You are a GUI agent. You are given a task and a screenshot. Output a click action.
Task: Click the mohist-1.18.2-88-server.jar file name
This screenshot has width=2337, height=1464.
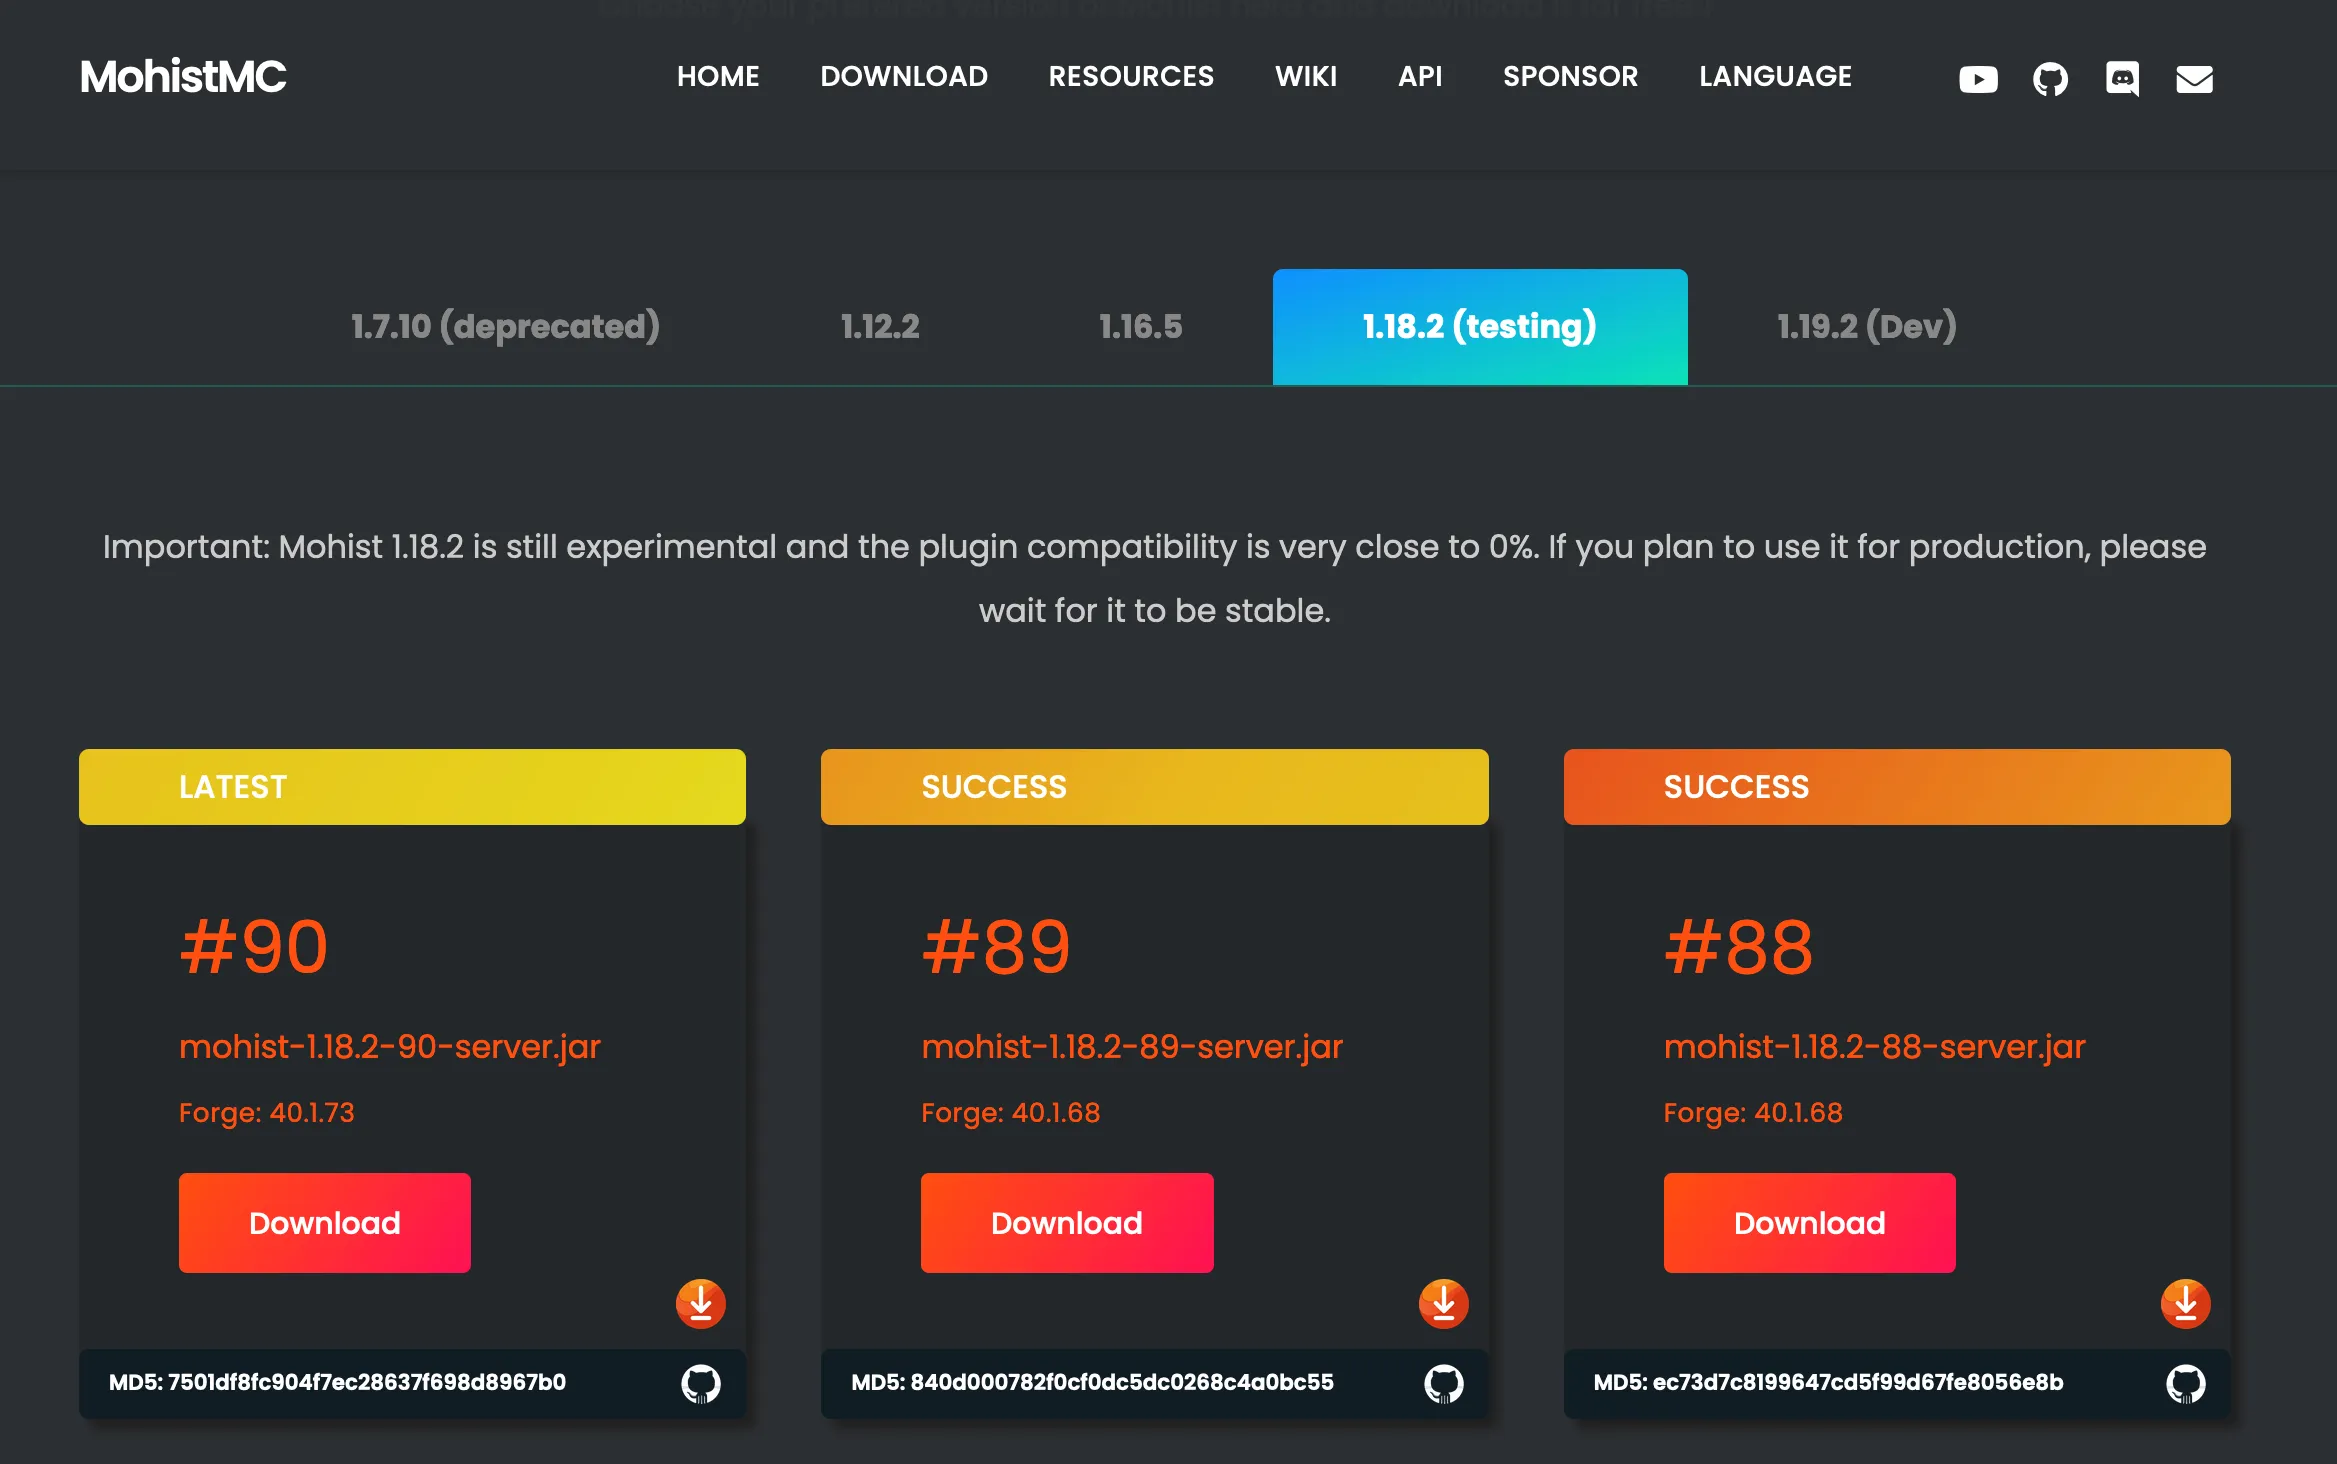(x=1875, y=1046)
